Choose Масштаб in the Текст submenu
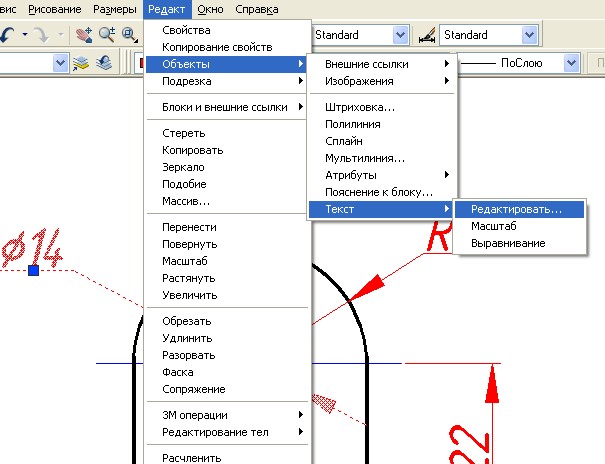The image size is (605, 464). click(x=519, y=226)
